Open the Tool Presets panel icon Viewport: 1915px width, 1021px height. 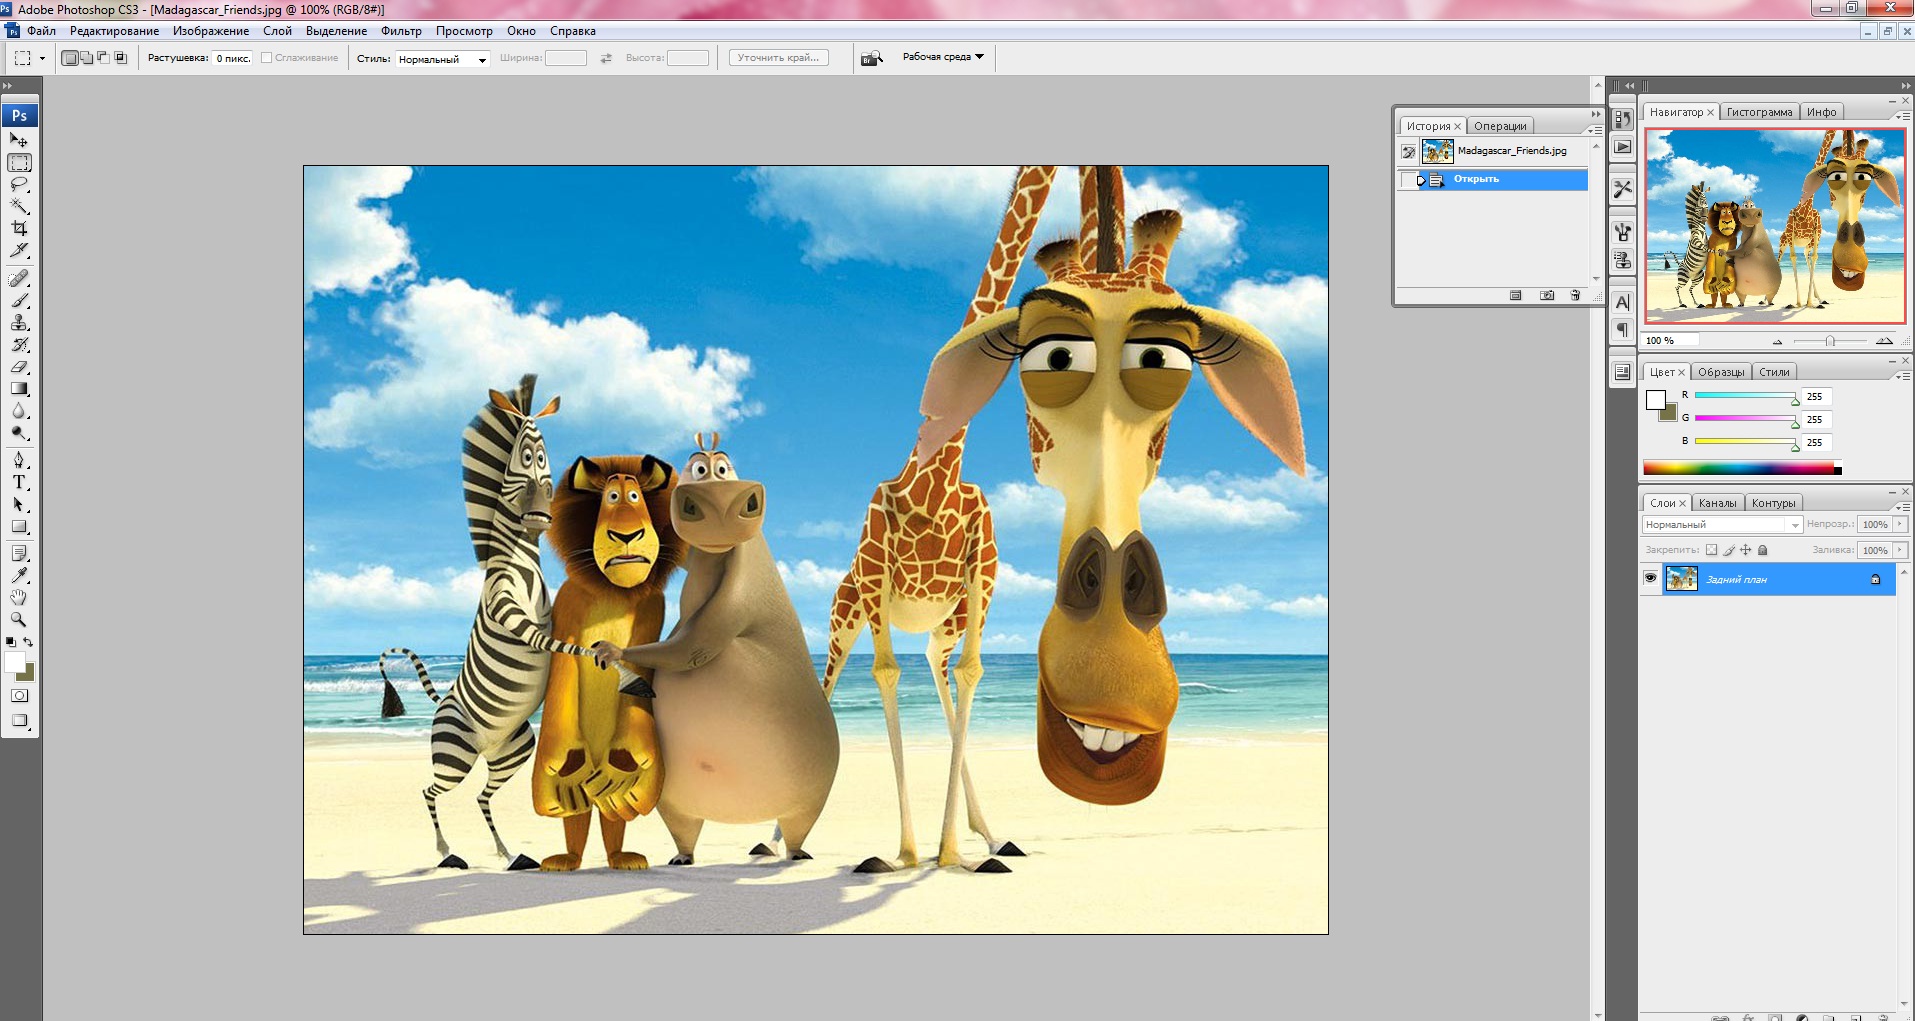tap(1622, 188)
